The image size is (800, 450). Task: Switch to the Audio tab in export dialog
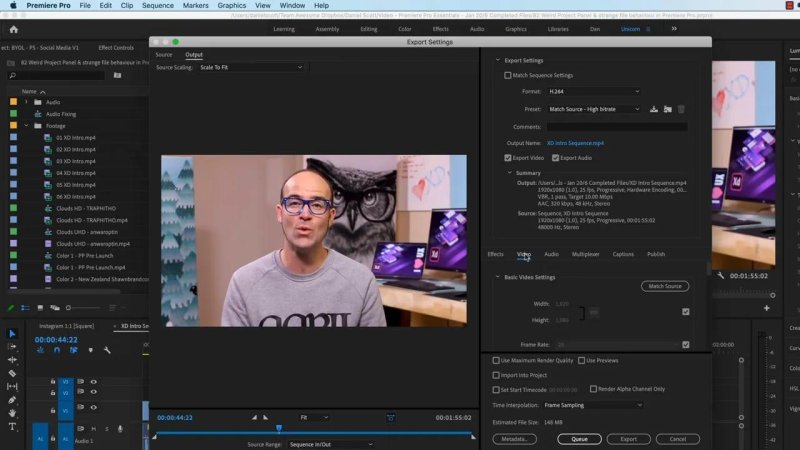[551, 254]
